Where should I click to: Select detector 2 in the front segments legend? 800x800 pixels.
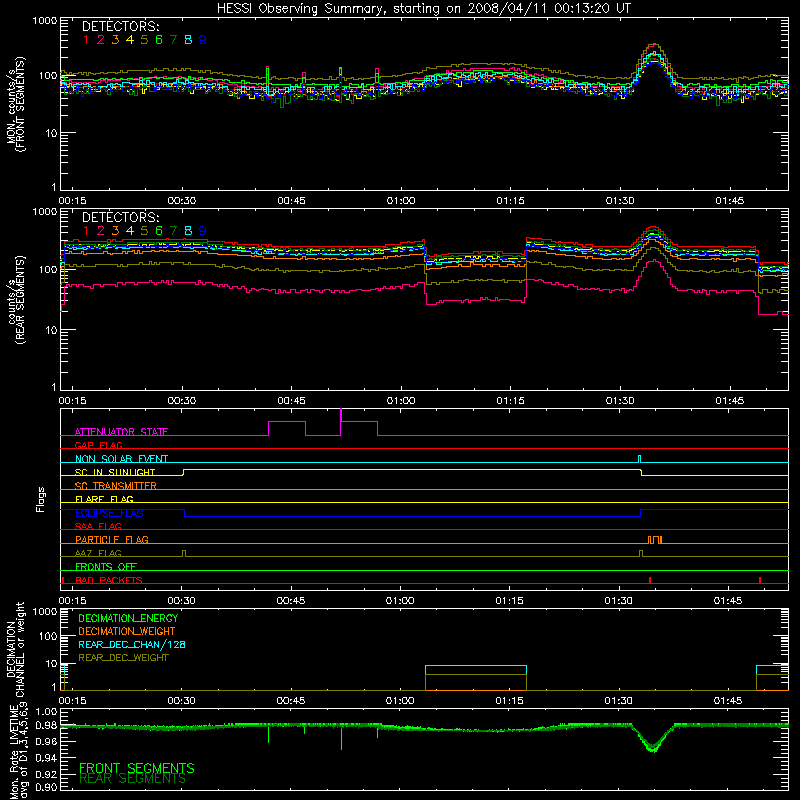pyautogui.click(x=101, y=40)
